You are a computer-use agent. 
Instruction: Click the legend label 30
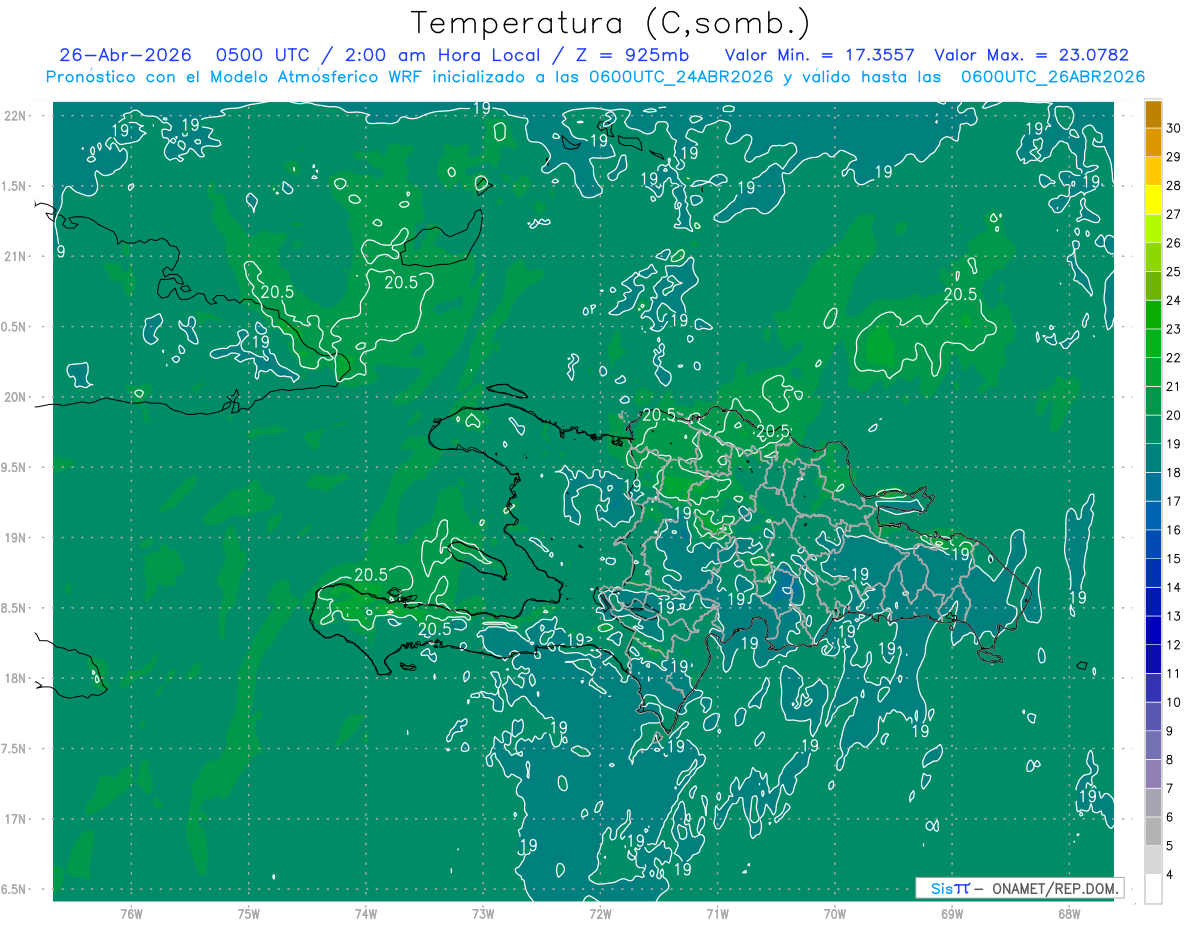[1174, 128]
